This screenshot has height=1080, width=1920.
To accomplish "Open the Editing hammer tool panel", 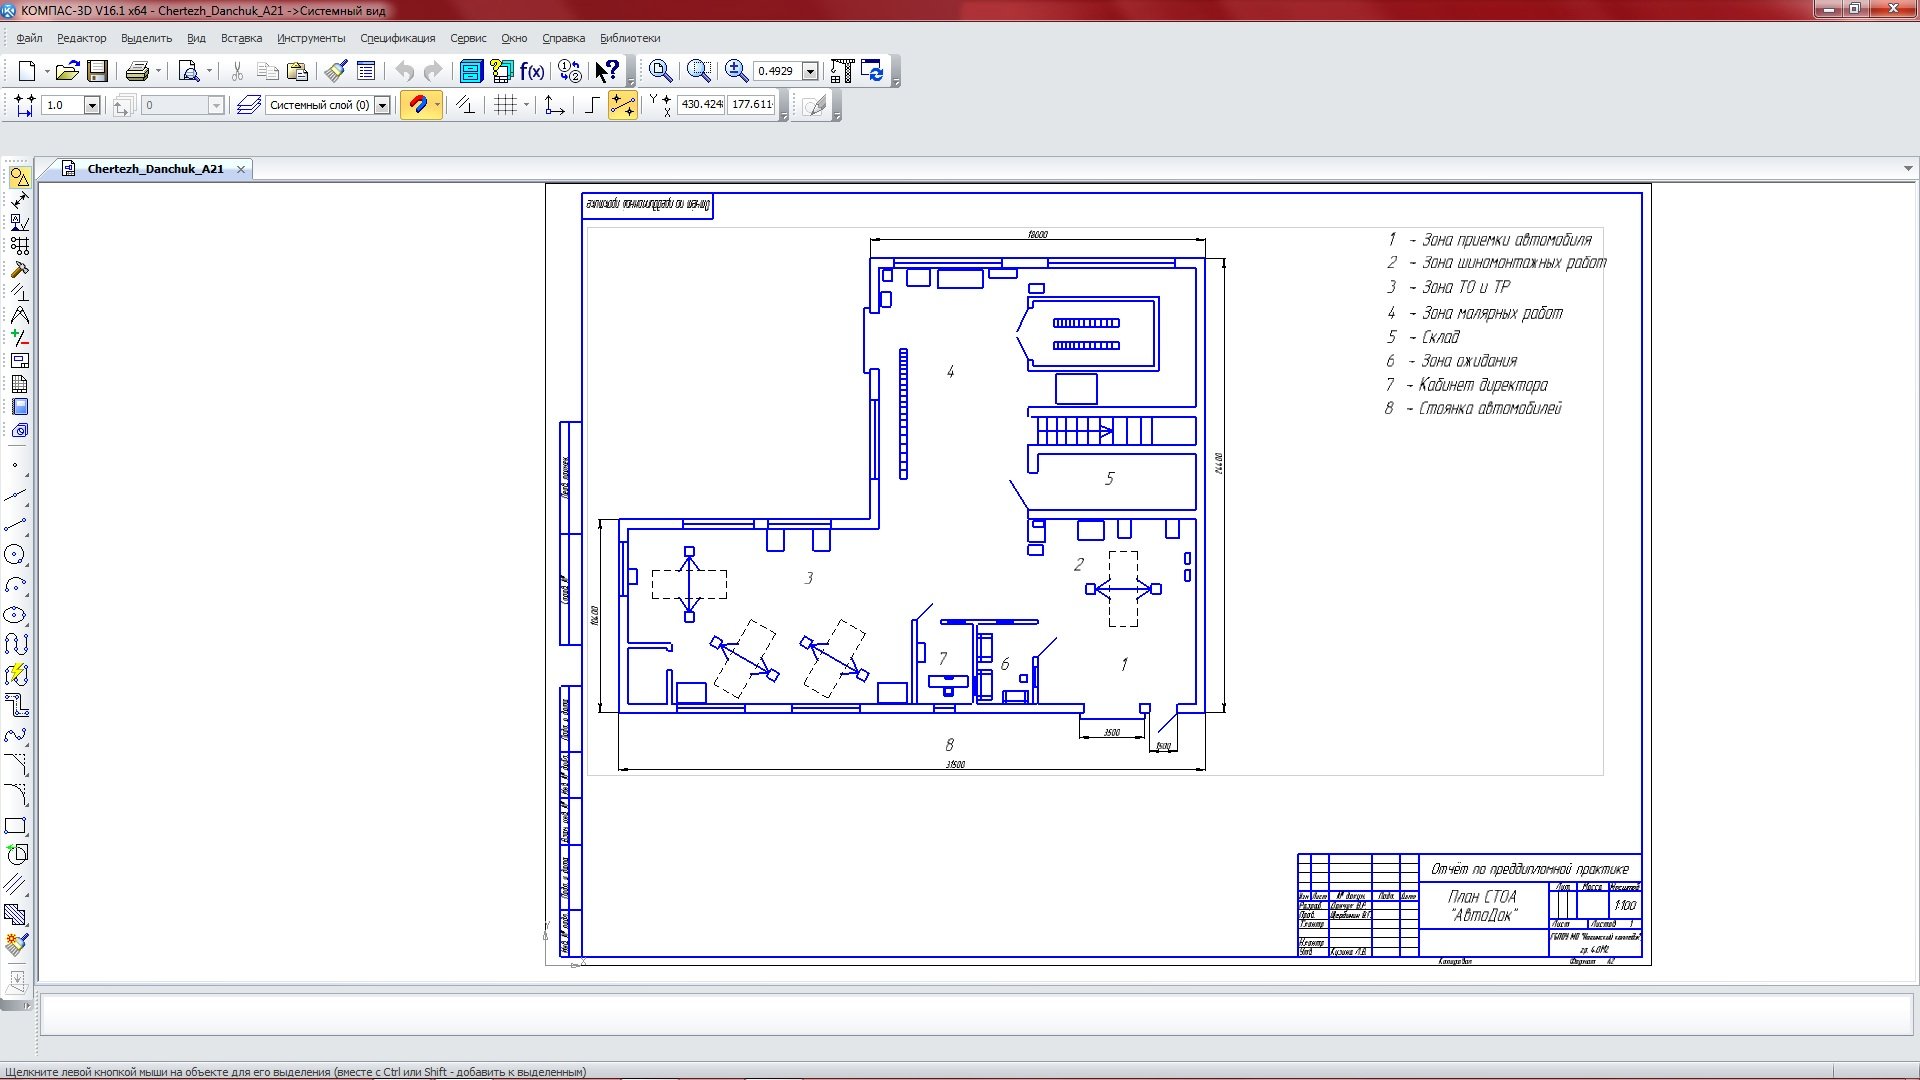I will pyautogui.click(x=19, y=270).
